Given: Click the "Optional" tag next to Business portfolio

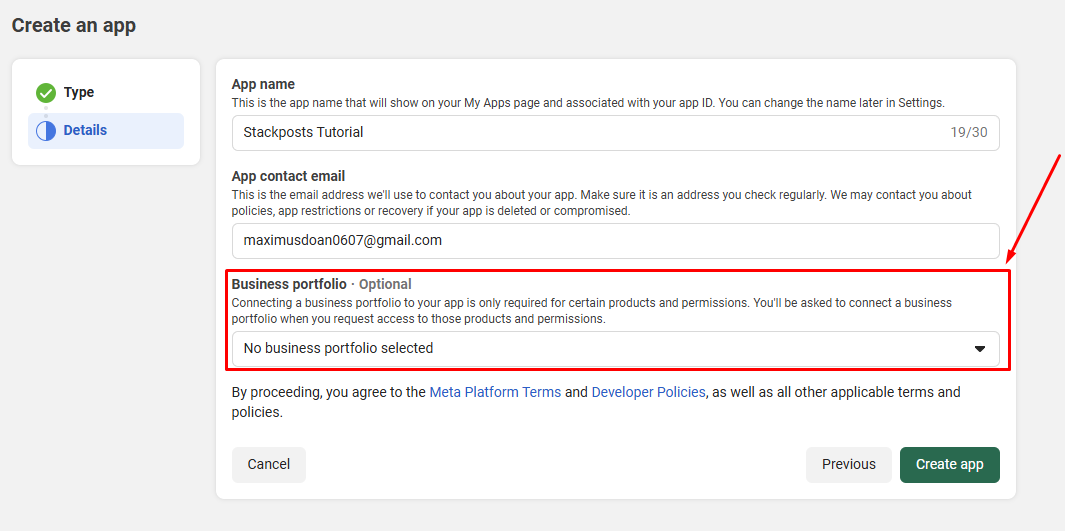Looking at the screenshot, I should point(385,284).
